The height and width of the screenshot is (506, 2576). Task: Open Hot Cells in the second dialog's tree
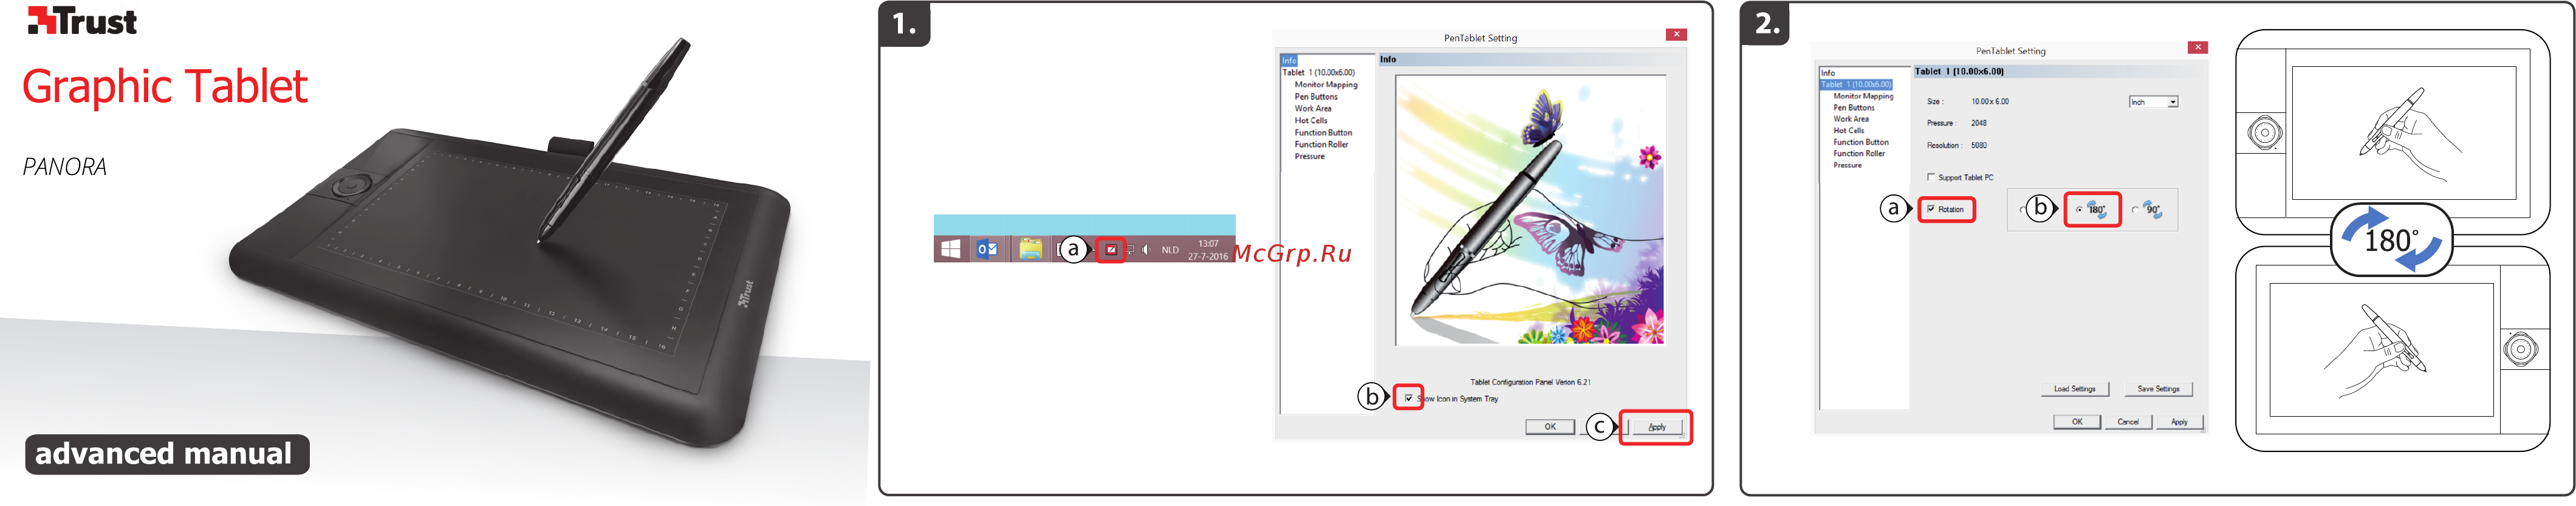(x=1849, y=130)
